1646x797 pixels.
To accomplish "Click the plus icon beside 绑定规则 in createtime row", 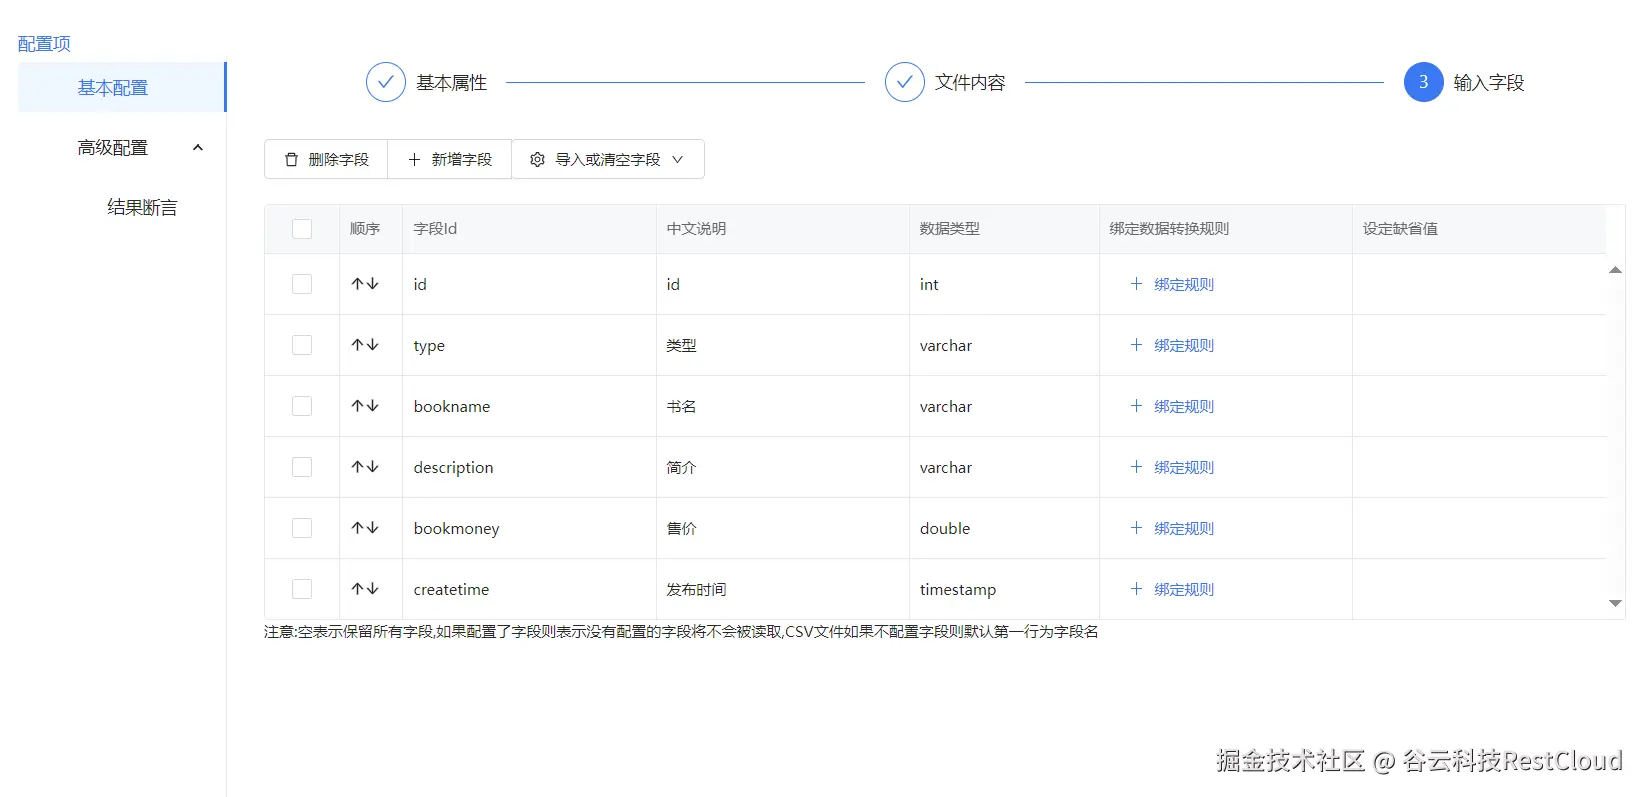I will point(1136,589).
